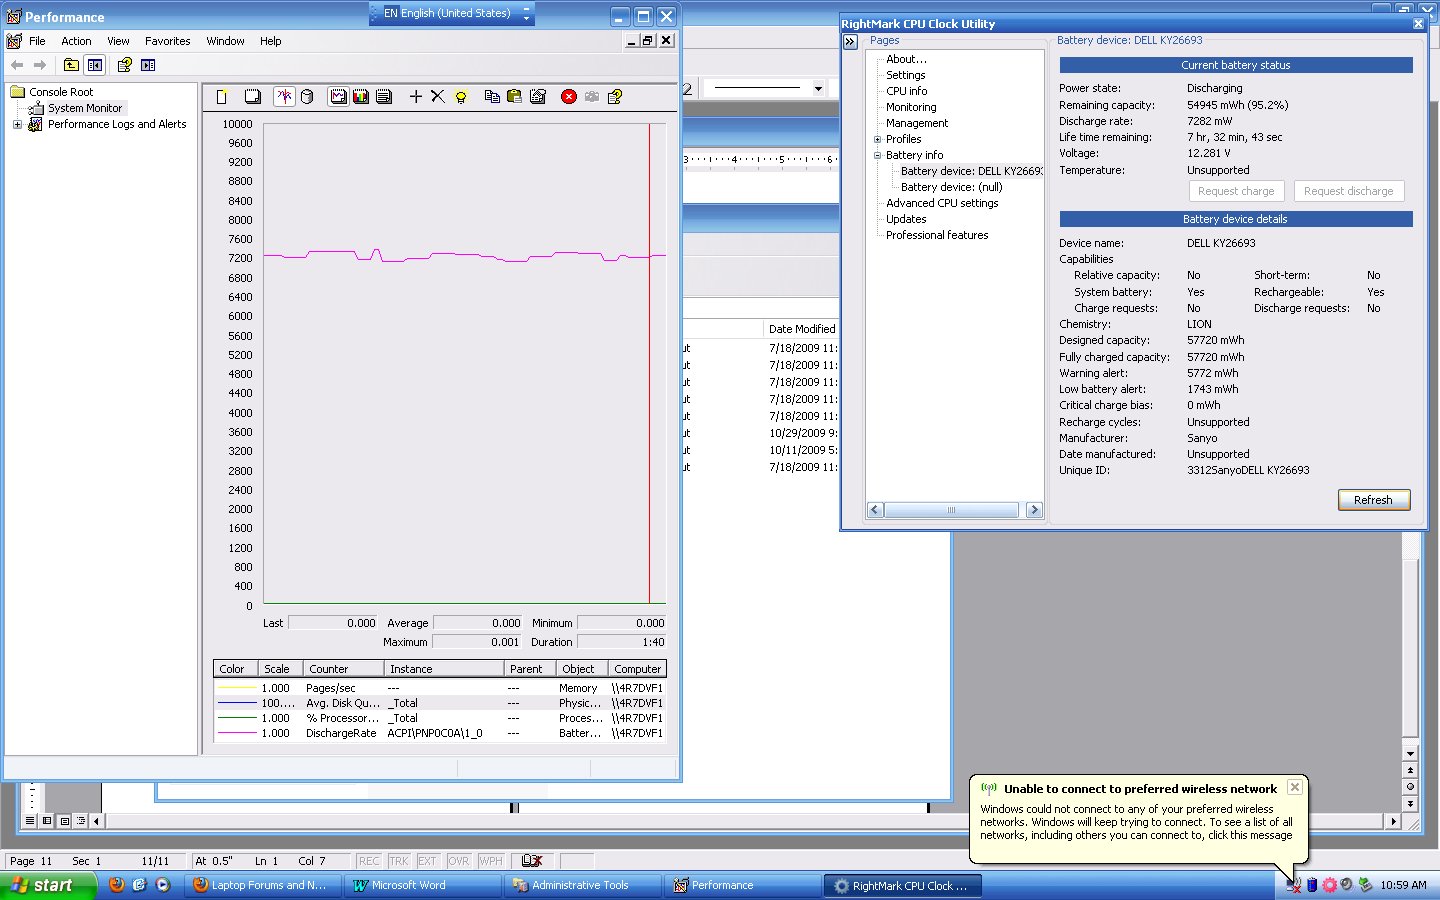Click the spelling status book icon in Word

(x=532, y=861)
